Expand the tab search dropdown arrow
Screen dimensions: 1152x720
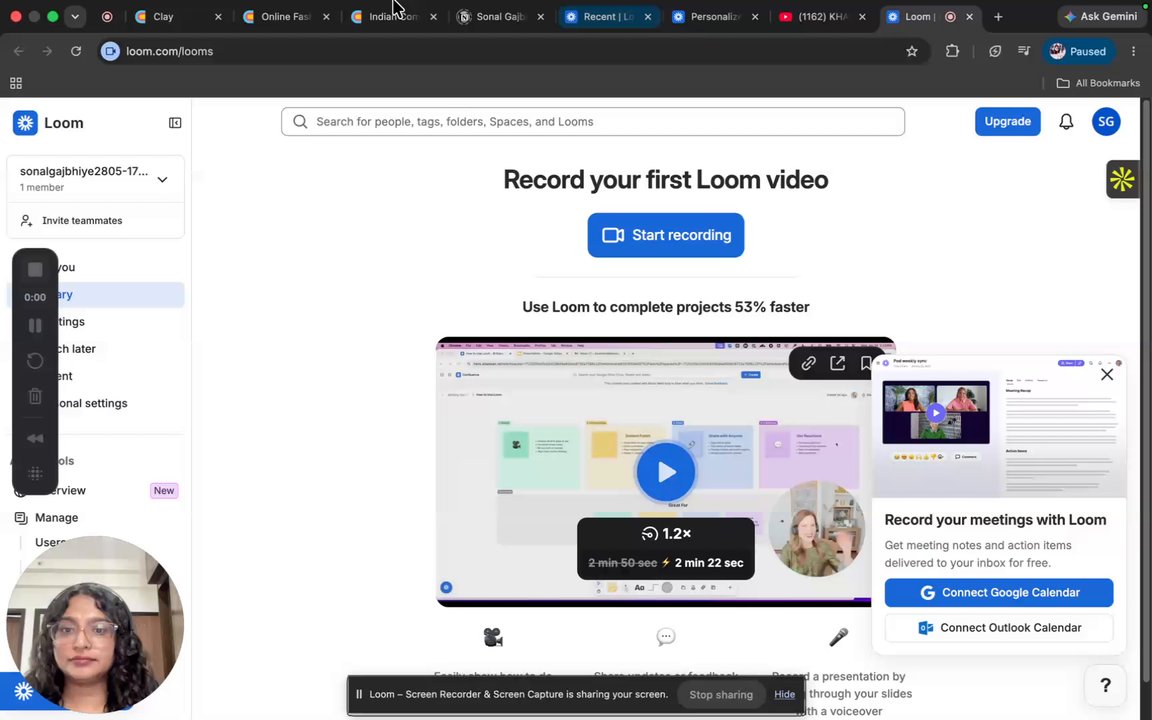[x=75, y=16]
